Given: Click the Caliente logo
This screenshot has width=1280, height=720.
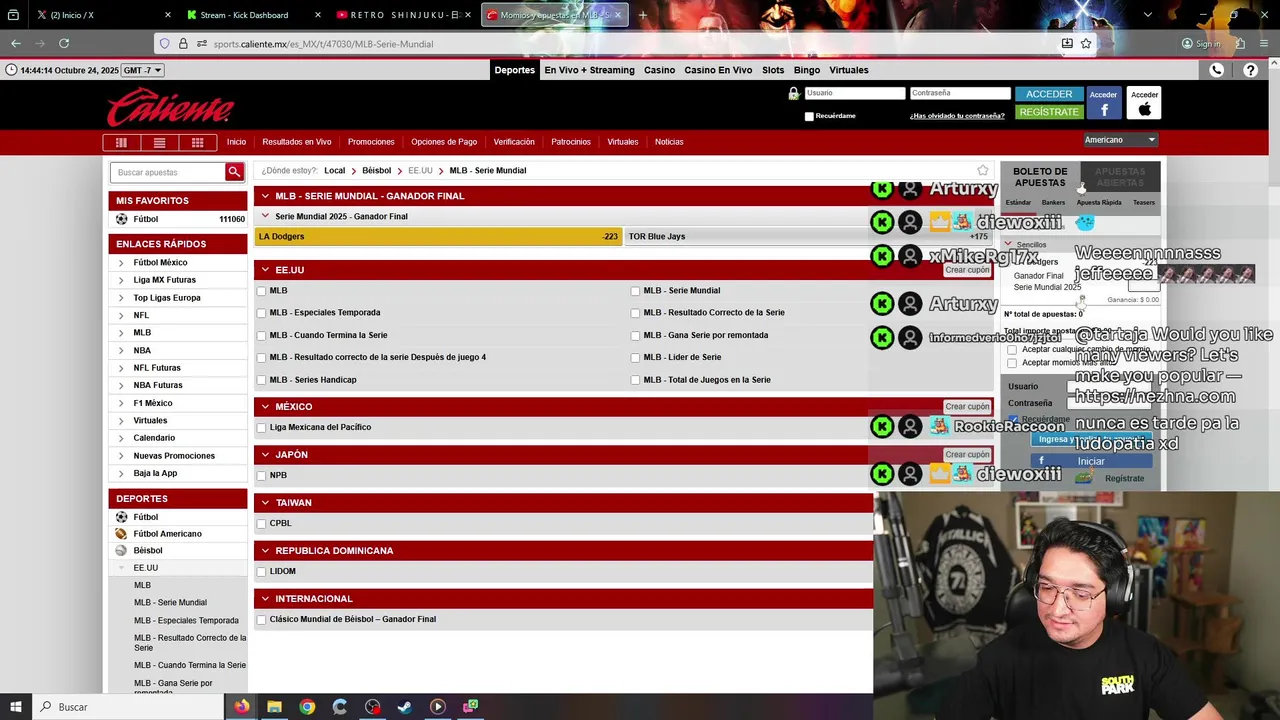Looking at the screenshot, I should point(171,107).
